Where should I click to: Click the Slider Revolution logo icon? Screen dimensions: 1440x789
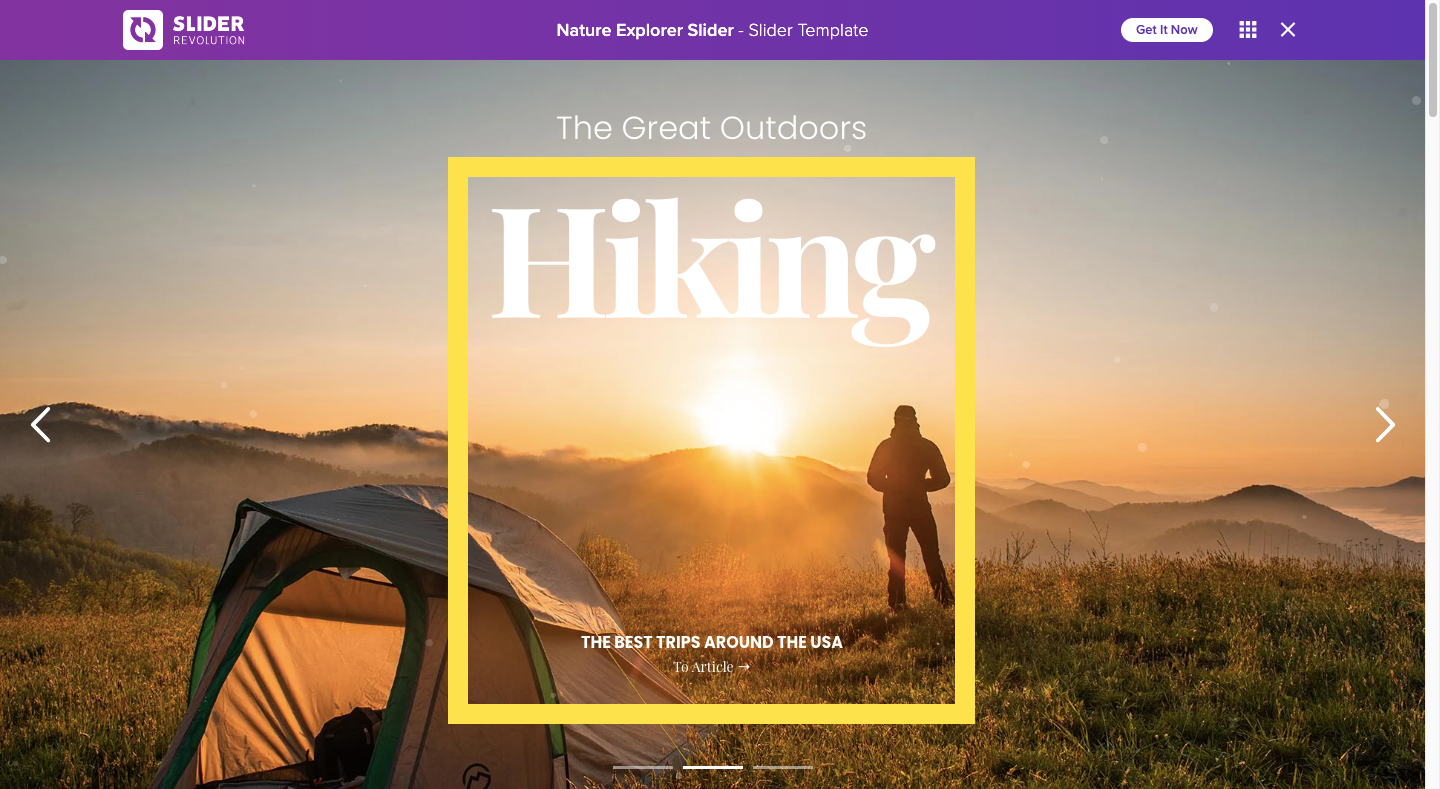[x=143, y=30]
